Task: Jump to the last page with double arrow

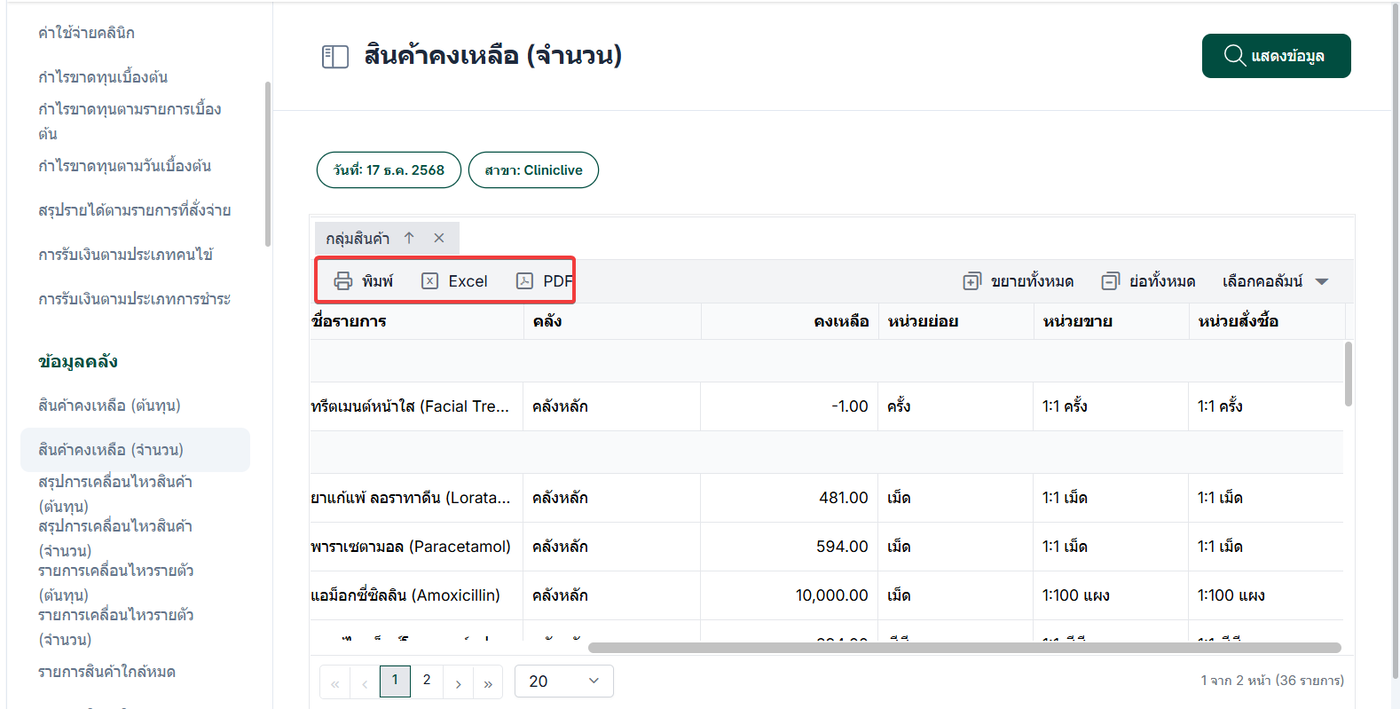Action: (x=488, y=682)
